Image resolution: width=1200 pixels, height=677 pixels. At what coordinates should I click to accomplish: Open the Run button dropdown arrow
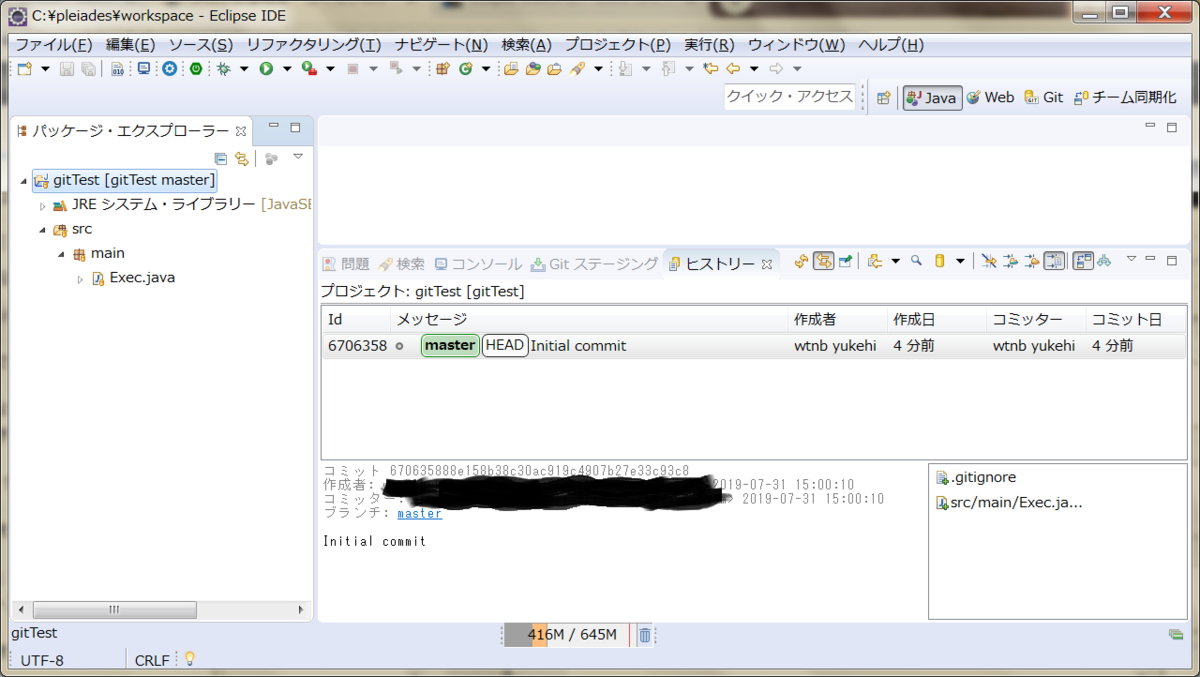coord(286,69)
